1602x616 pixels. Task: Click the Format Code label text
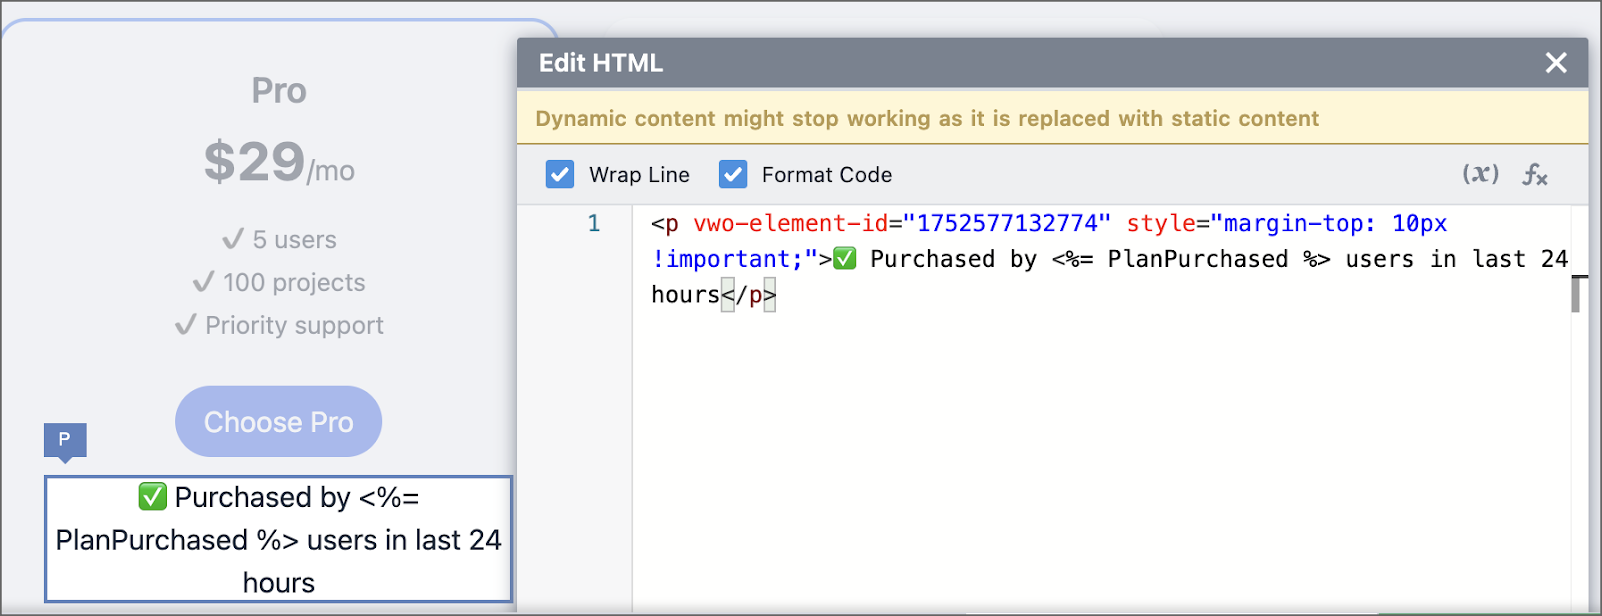827,175
